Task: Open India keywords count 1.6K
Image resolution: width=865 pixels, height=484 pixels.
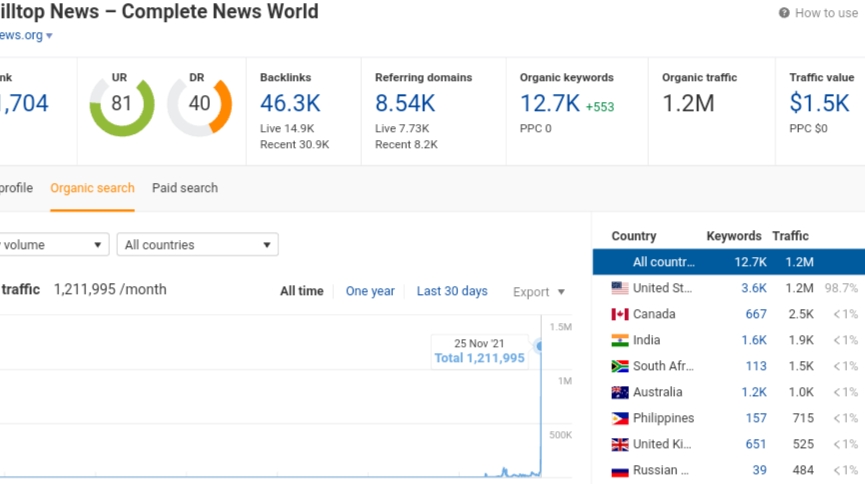Action: 754,340
